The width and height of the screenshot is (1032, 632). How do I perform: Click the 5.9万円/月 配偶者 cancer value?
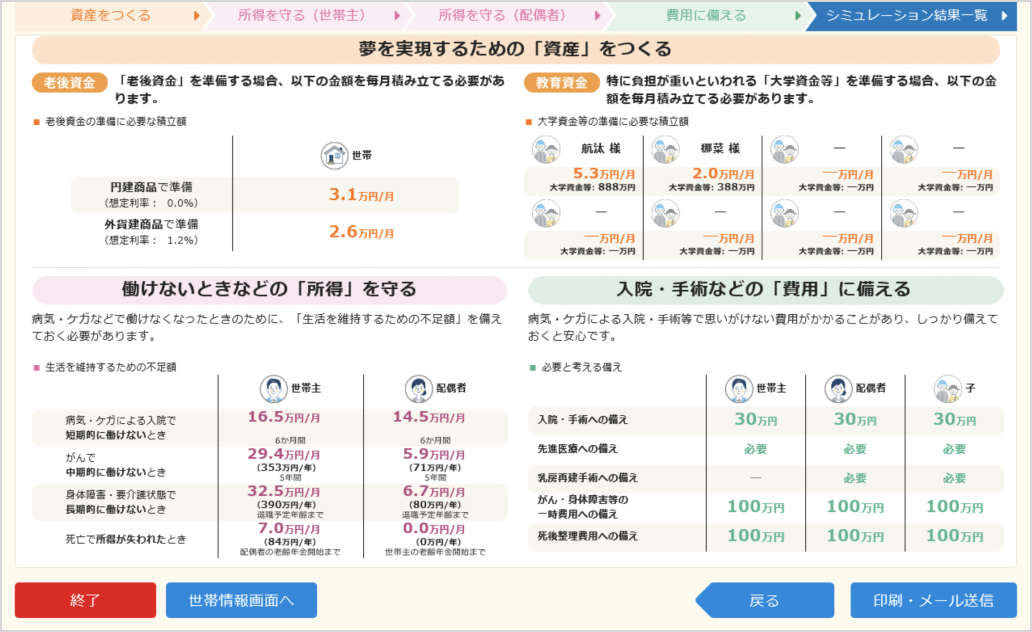(434, 454)
